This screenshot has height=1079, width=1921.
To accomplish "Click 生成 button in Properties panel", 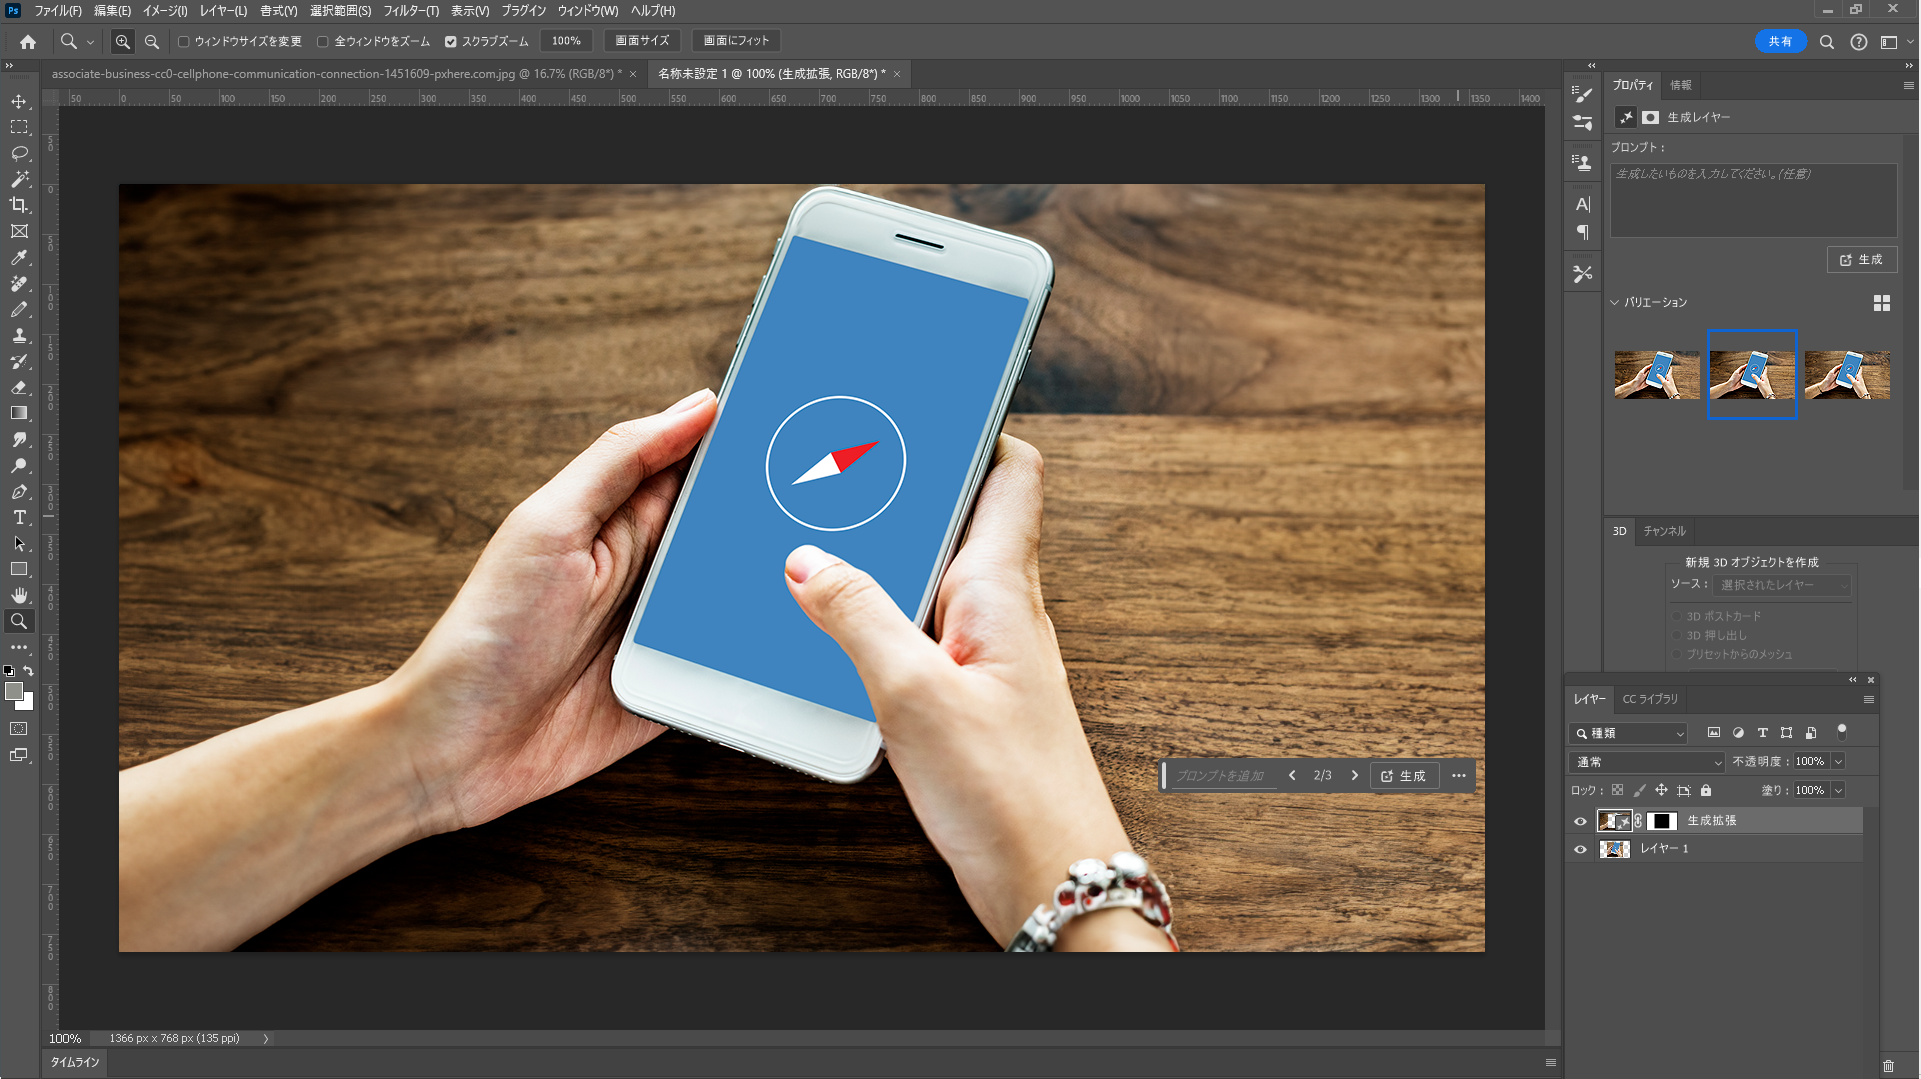I will (1862, 259).
